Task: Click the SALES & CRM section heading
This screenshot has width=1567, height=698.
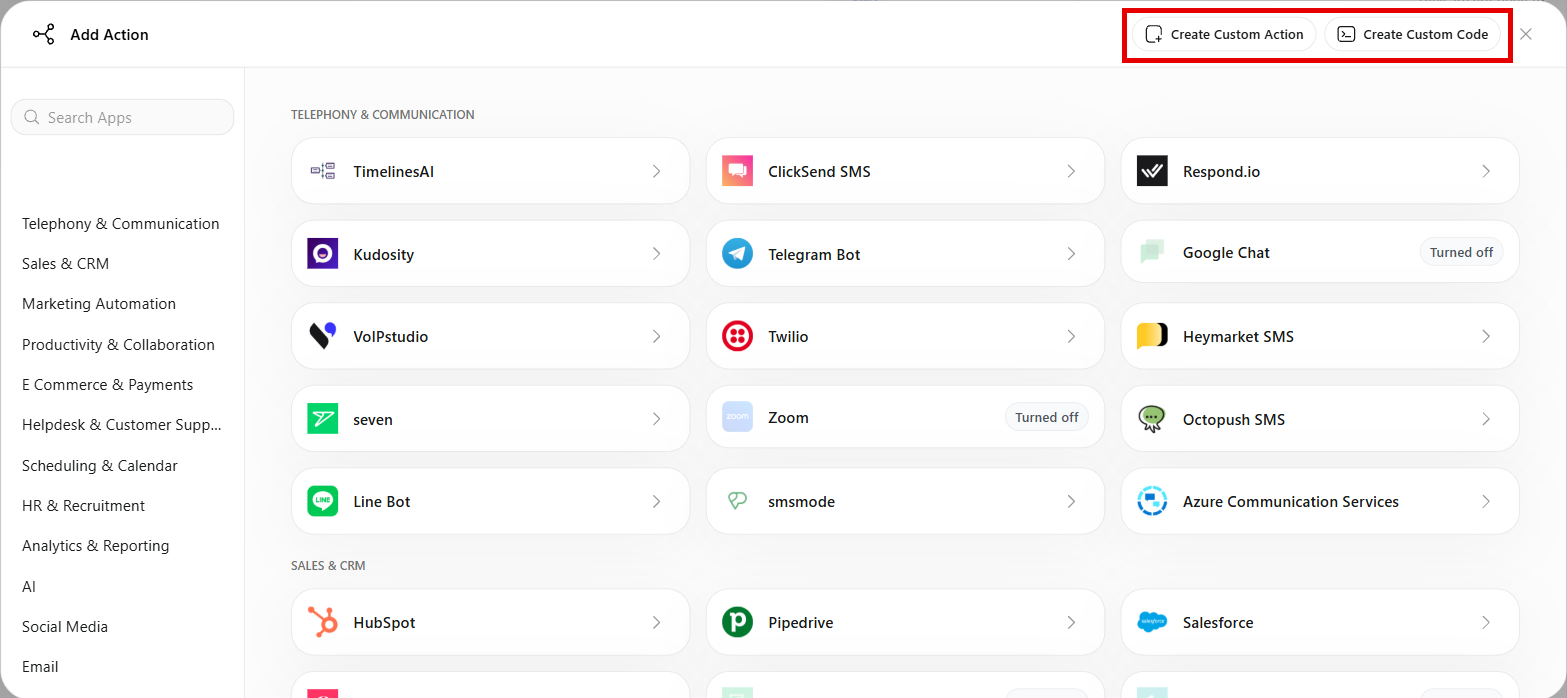Action: pos(328,566)
